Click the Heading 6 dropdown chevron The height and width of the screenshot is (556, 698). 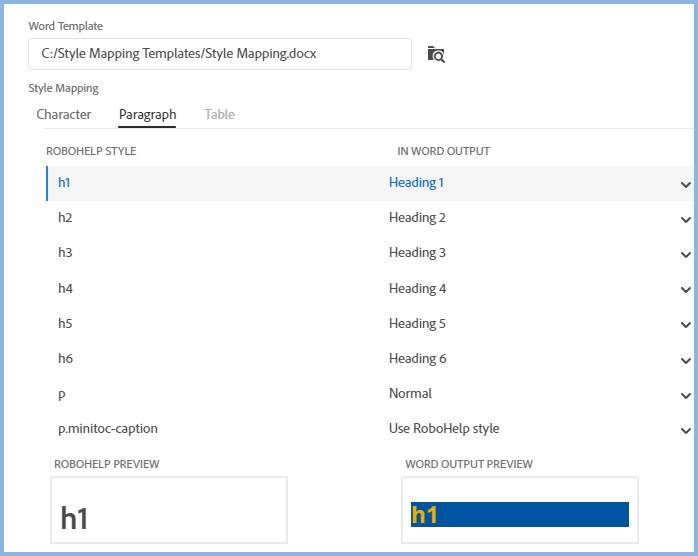point(685,360)
